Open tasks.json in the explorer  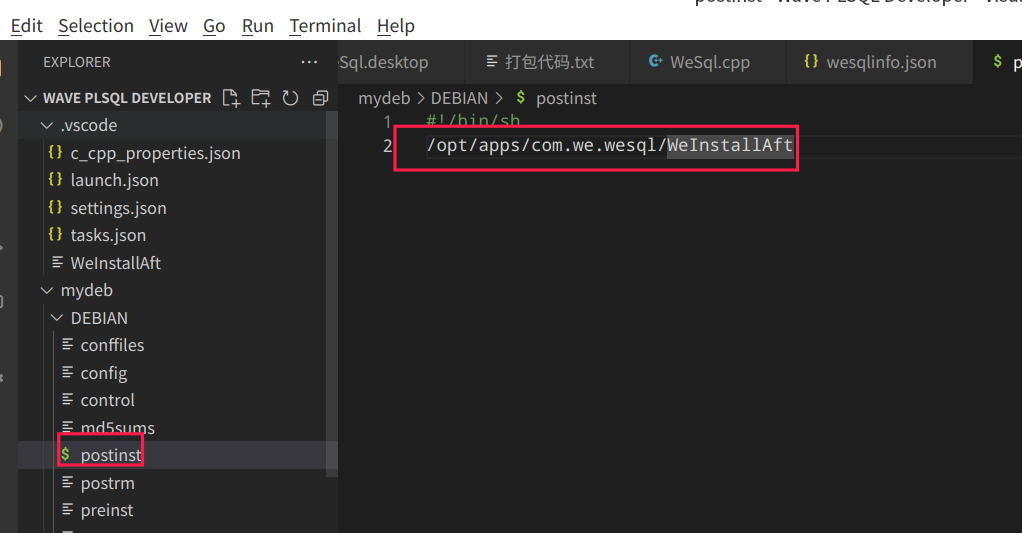click(x=108, y=235)
